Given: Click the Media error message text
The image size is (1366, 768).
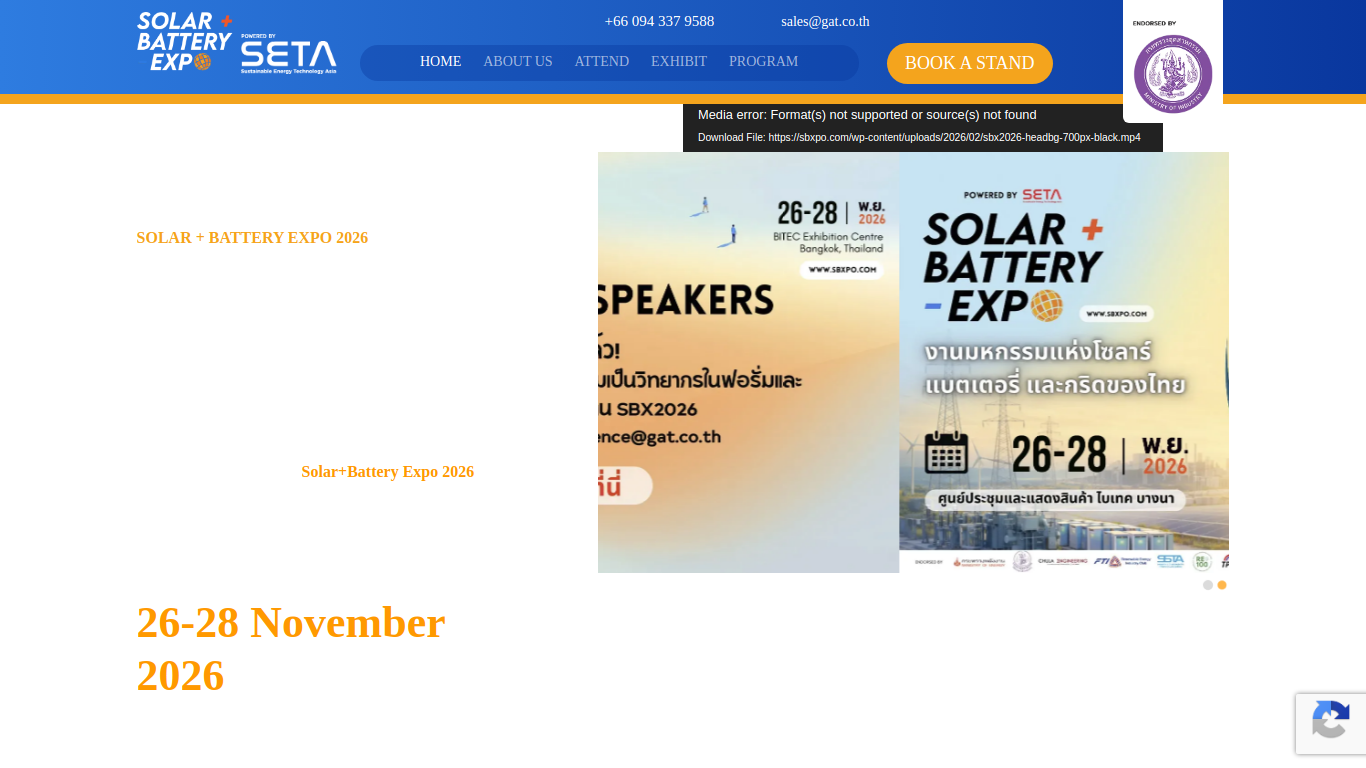Looking at the screenshot, I should tap(867, 115).
